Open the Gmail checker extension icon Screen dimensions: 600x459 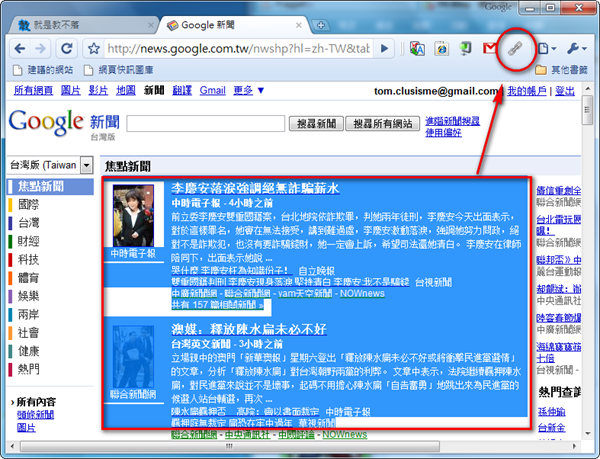pyautogui.click(x=489, y=49)
